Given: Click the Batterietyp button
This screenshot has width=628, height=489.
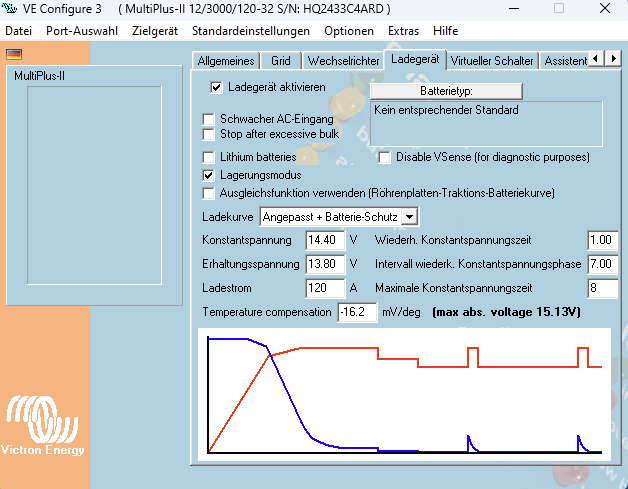Looking at the screenshot, I should coord(446,91).
